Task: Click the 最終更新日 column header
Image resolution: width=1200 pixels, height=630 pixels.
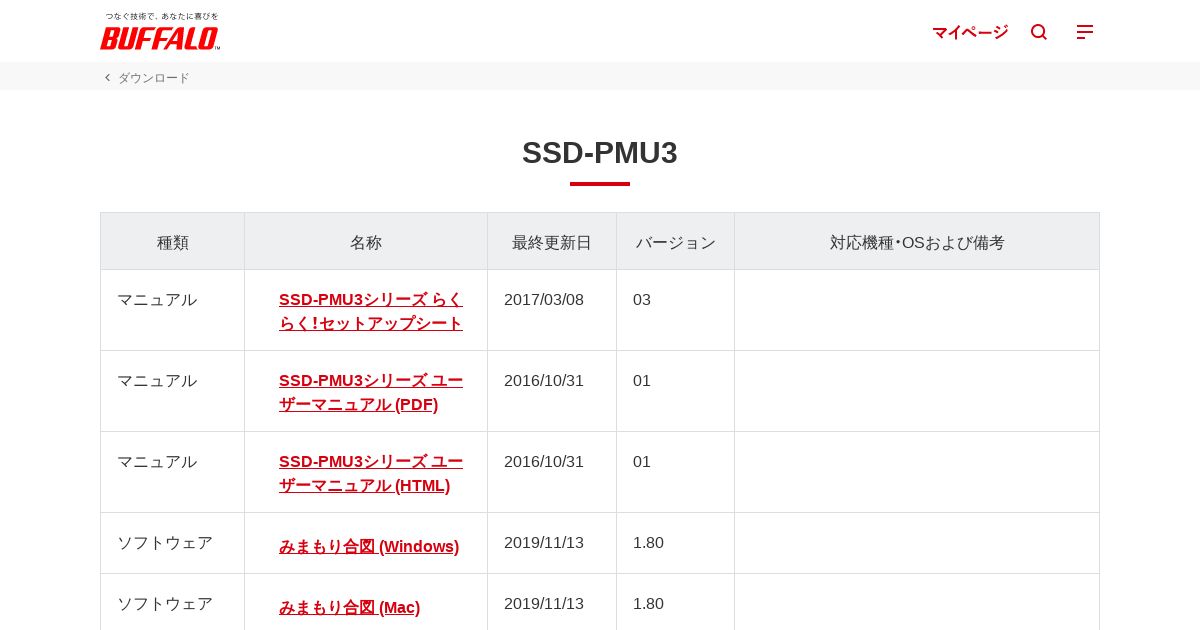Action: 551,242
